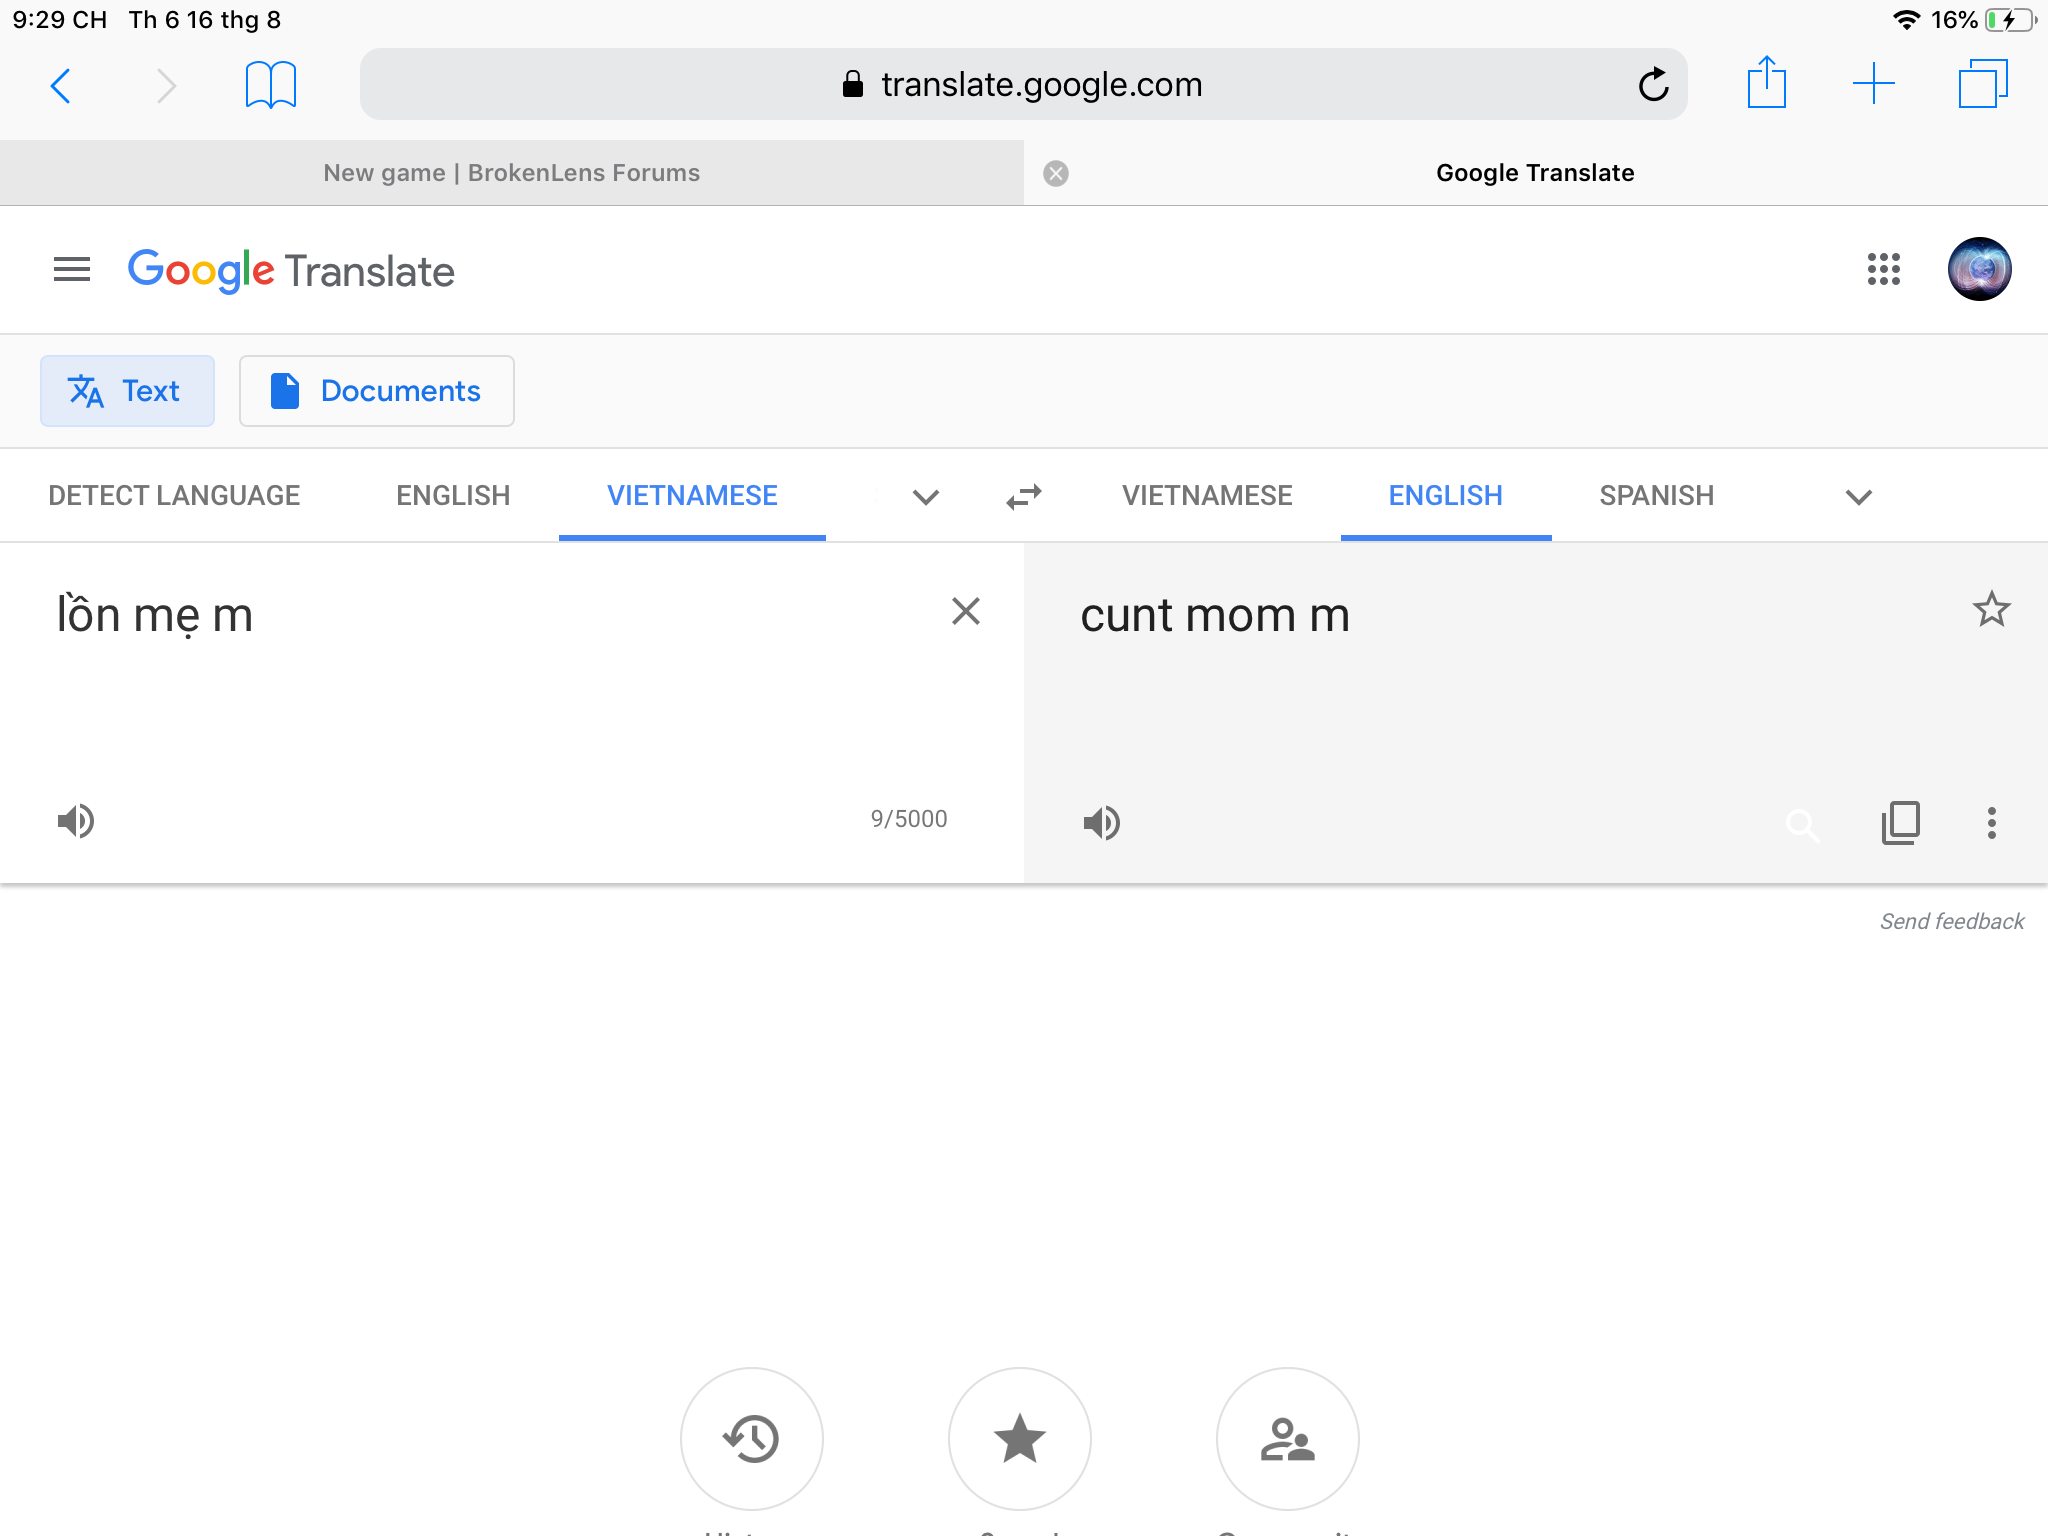Open the Google apps grid
The width and height of the screenshot is (2048, 1536).
[x=1884, y=269]
